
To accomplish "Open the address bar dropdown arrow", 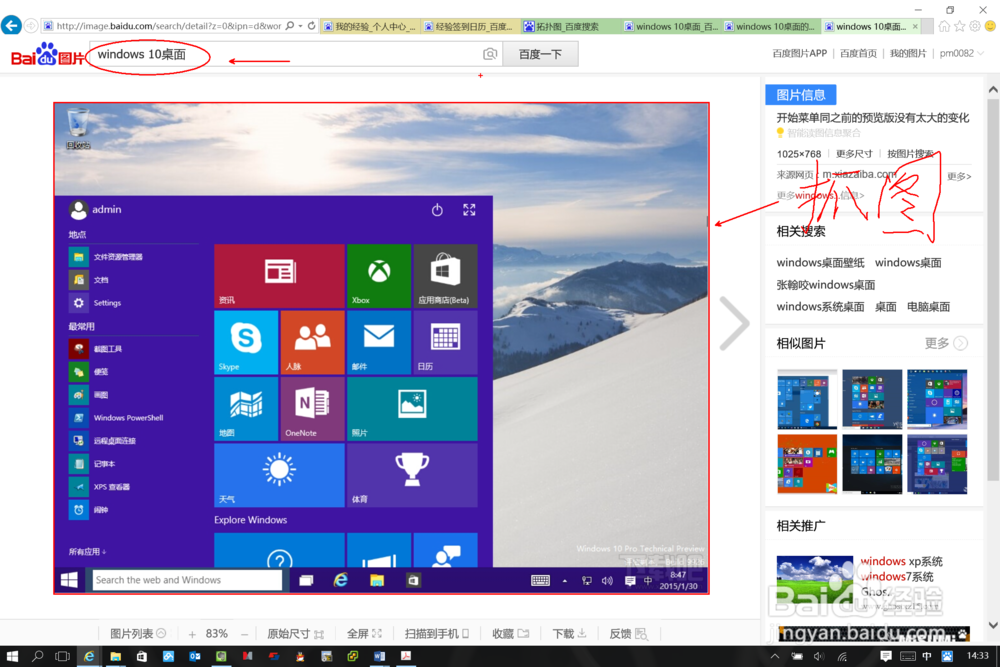I will click(300, 26).
